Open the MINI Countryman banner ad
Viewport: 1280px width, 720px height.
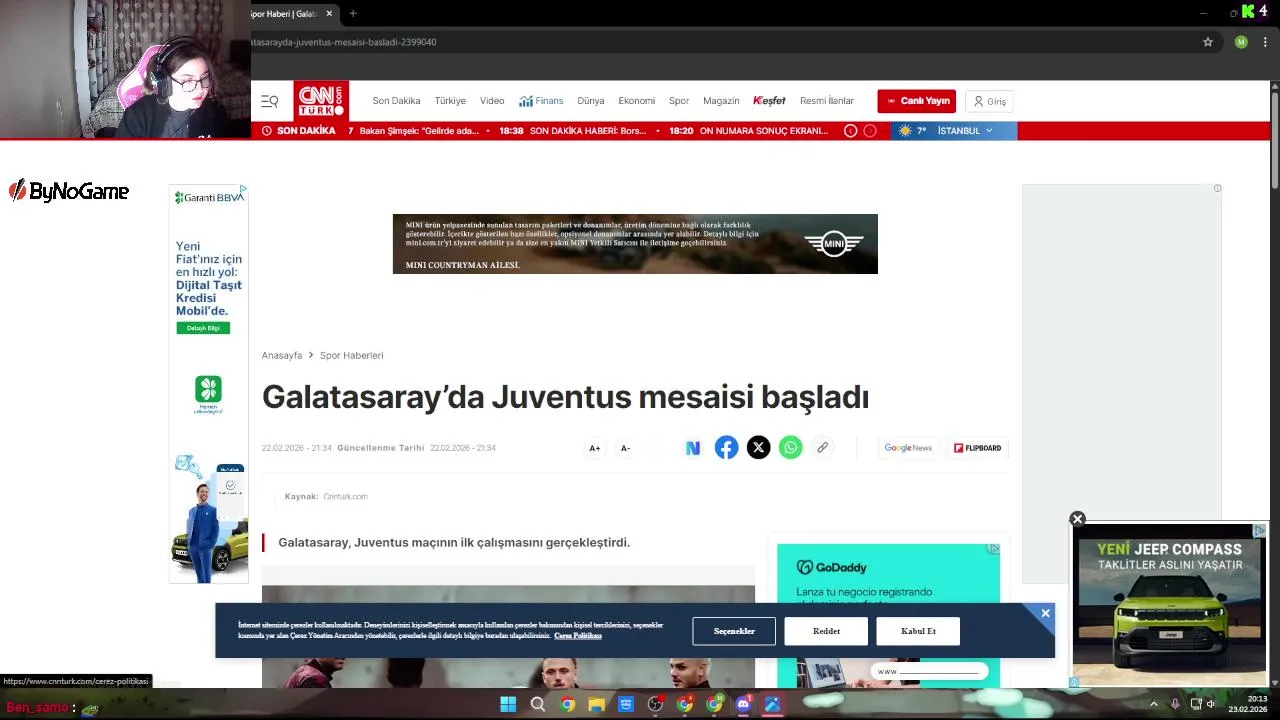point(635,244)
